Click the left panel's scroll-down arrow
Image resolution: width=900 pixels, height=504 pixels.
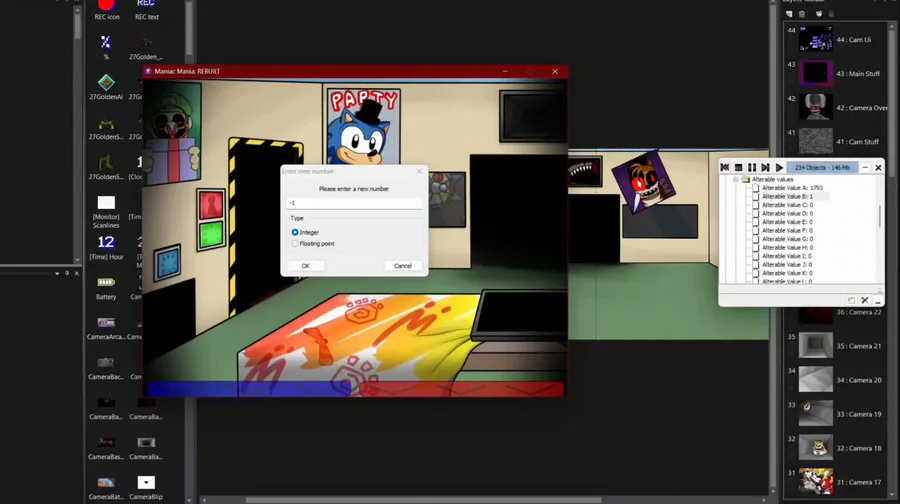tap(77, 260)
